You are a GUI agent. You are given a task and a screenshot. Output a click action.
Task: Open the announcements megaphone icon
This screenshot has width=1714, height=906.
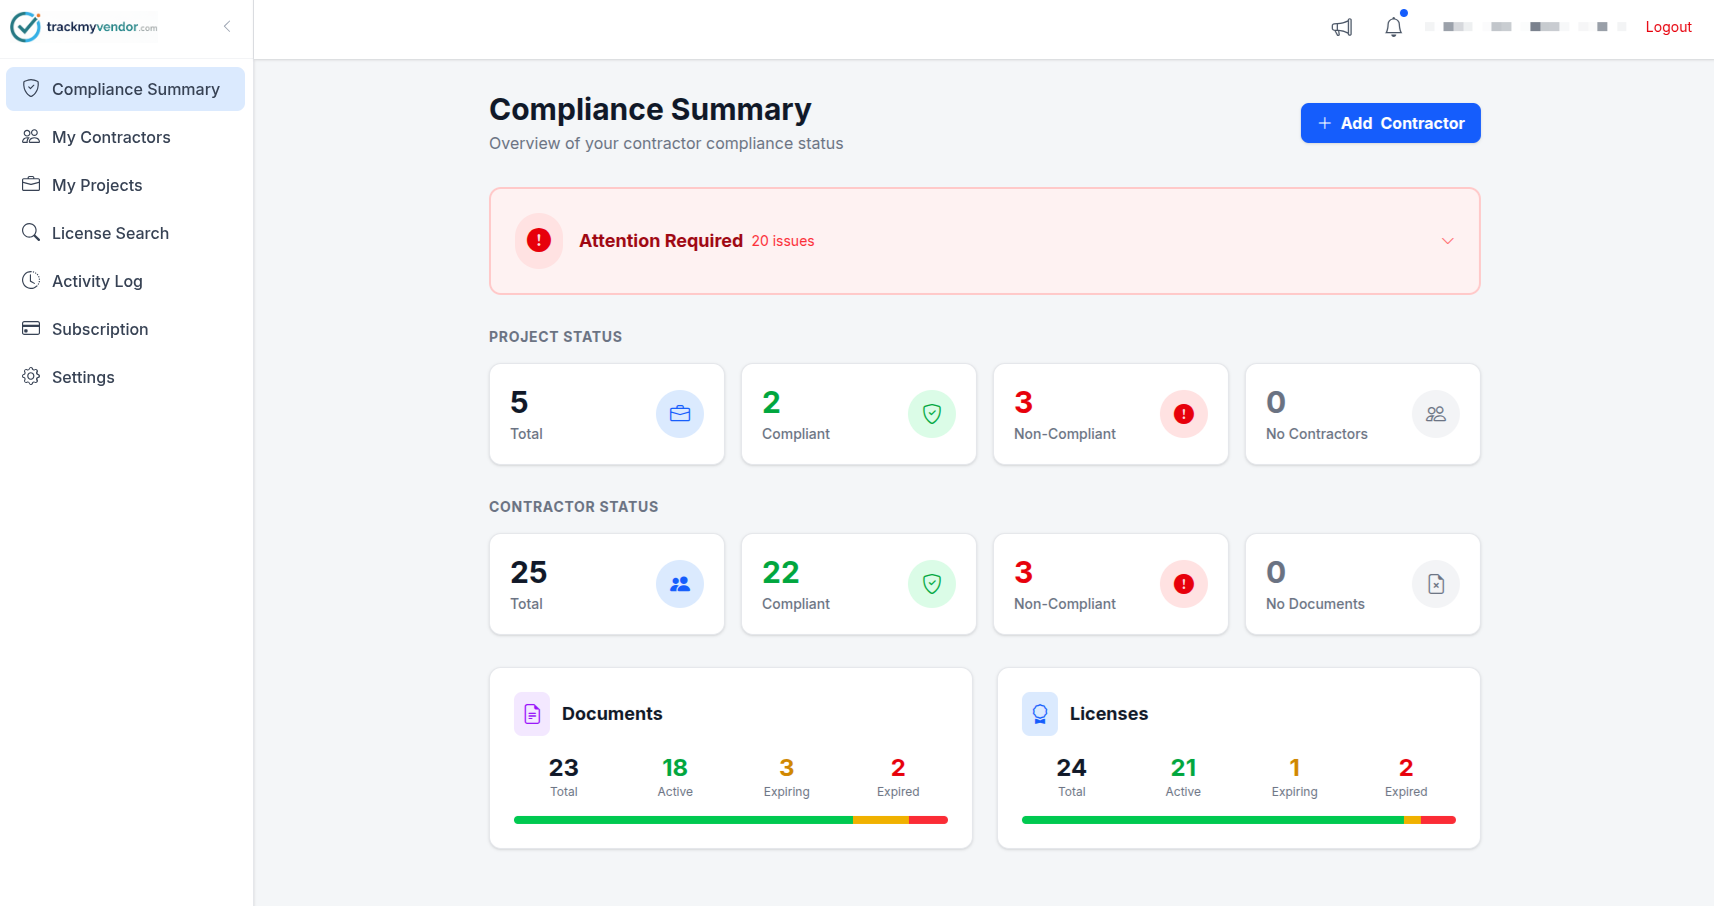(1341, 27)
